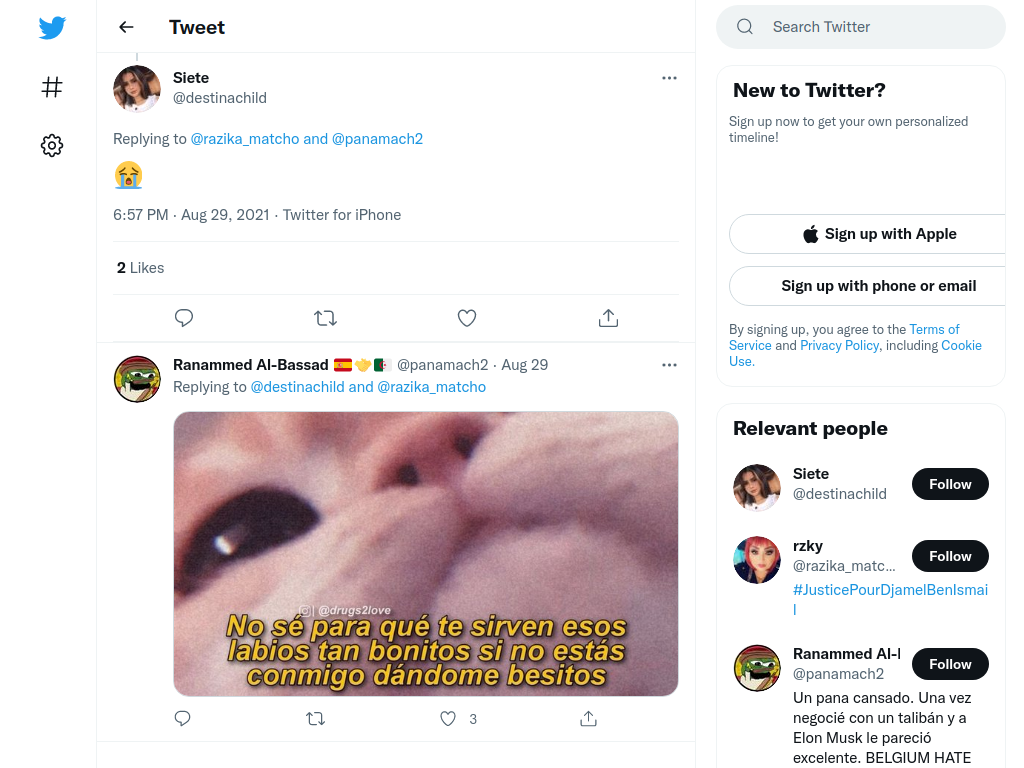Open the Privacy Policy link
This screenshot has height=768, width=1024.
(x=839, y=345)
